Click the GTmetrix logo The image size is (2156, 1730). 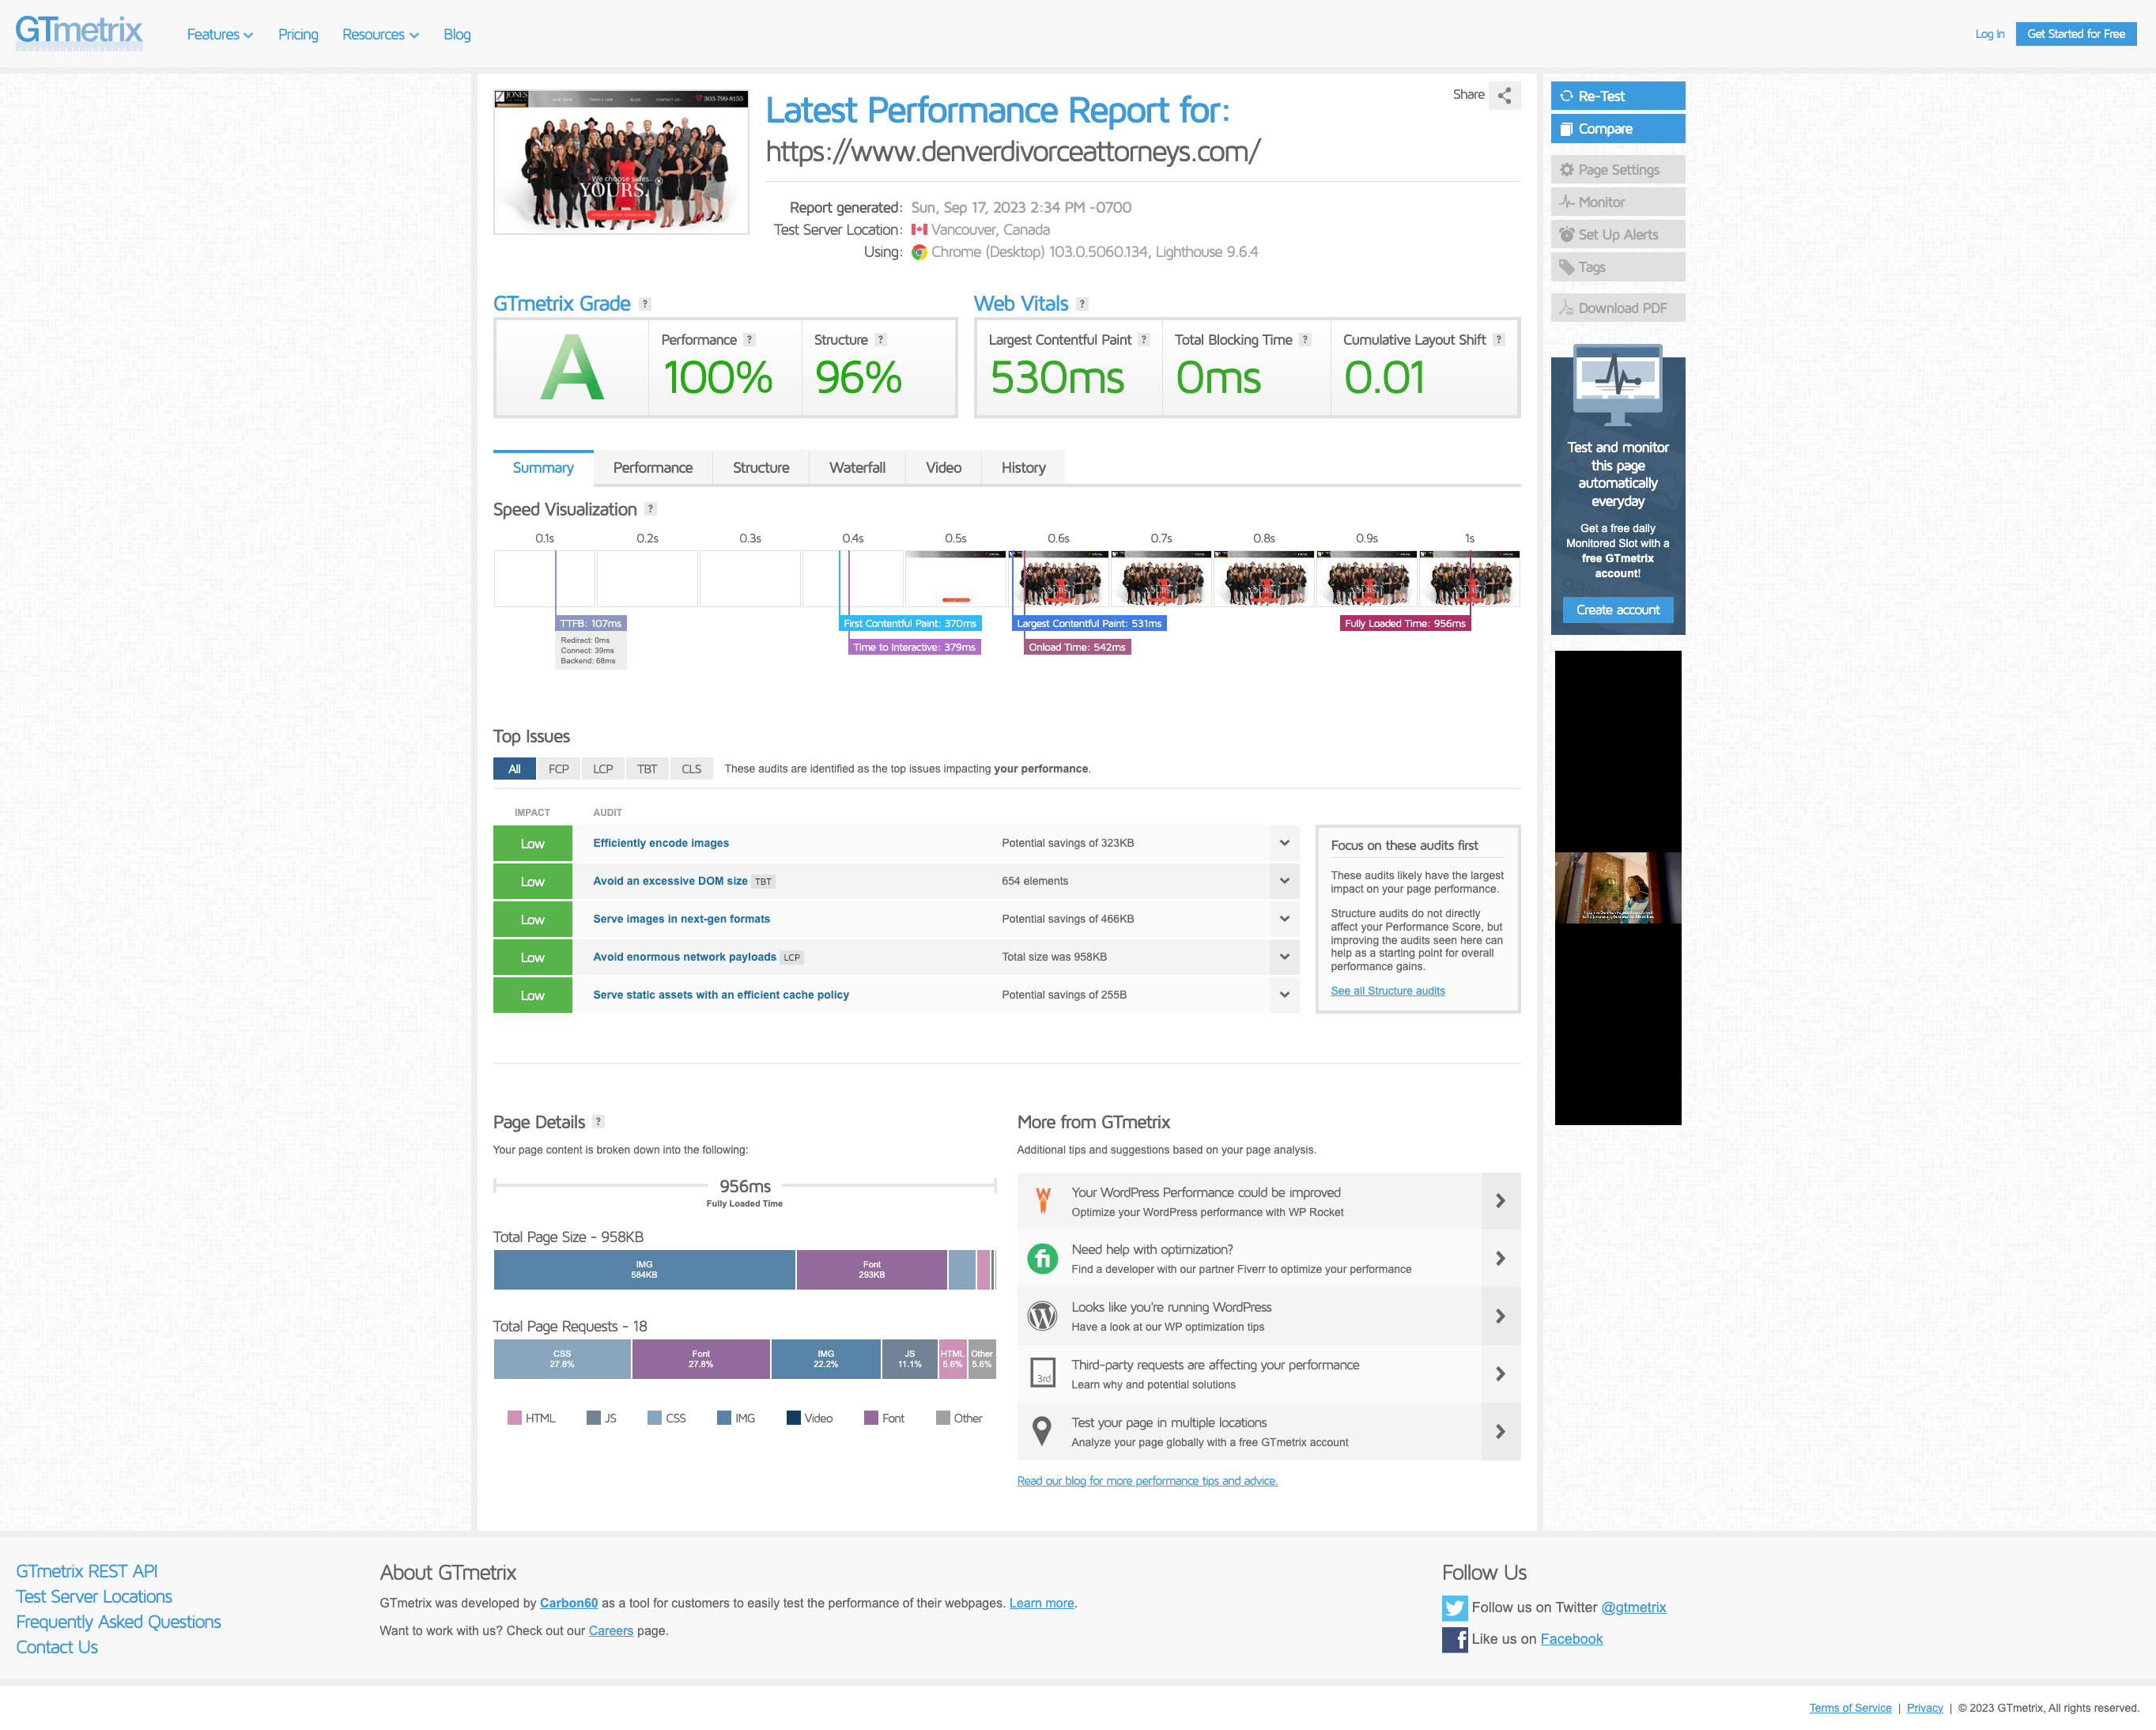click(79, 32)
